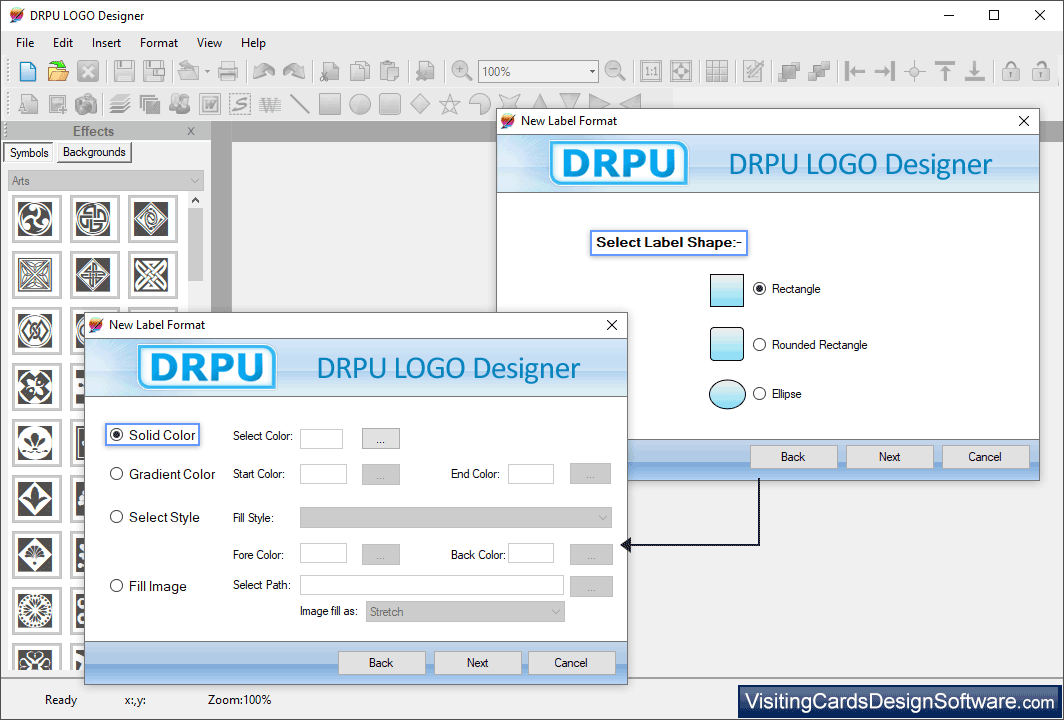
Task: Click the closed padlock lock icon
Action: tap(1010, 71)
